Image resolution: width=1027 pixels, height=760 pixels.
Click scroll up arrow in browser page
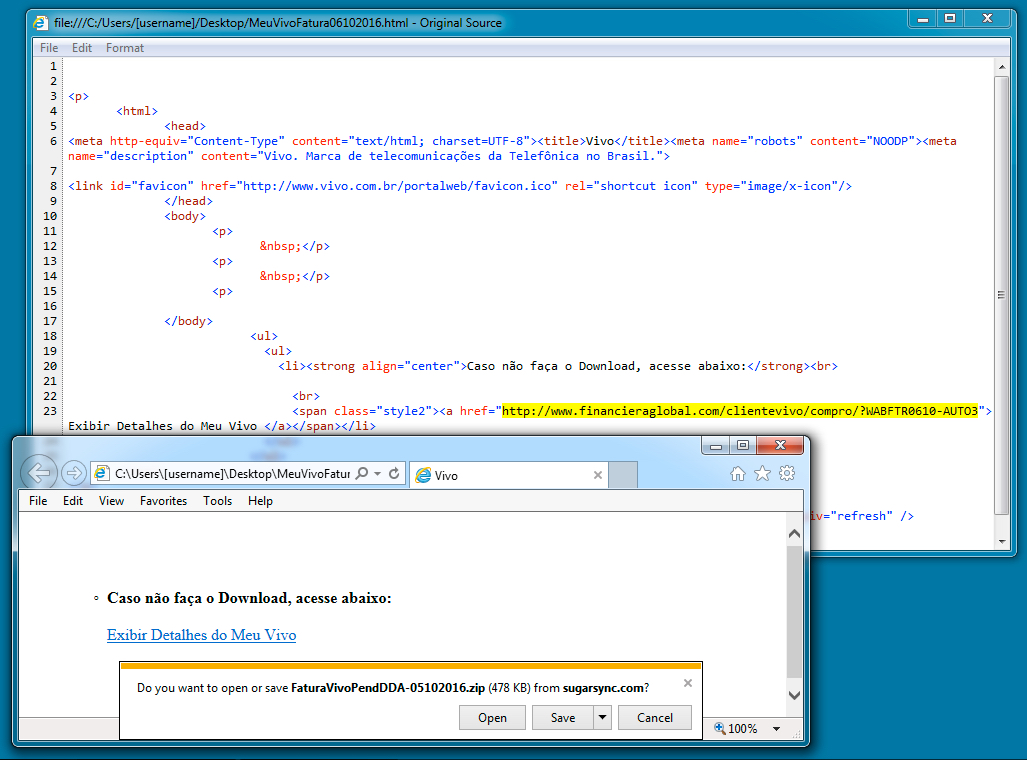pos(794,533)
